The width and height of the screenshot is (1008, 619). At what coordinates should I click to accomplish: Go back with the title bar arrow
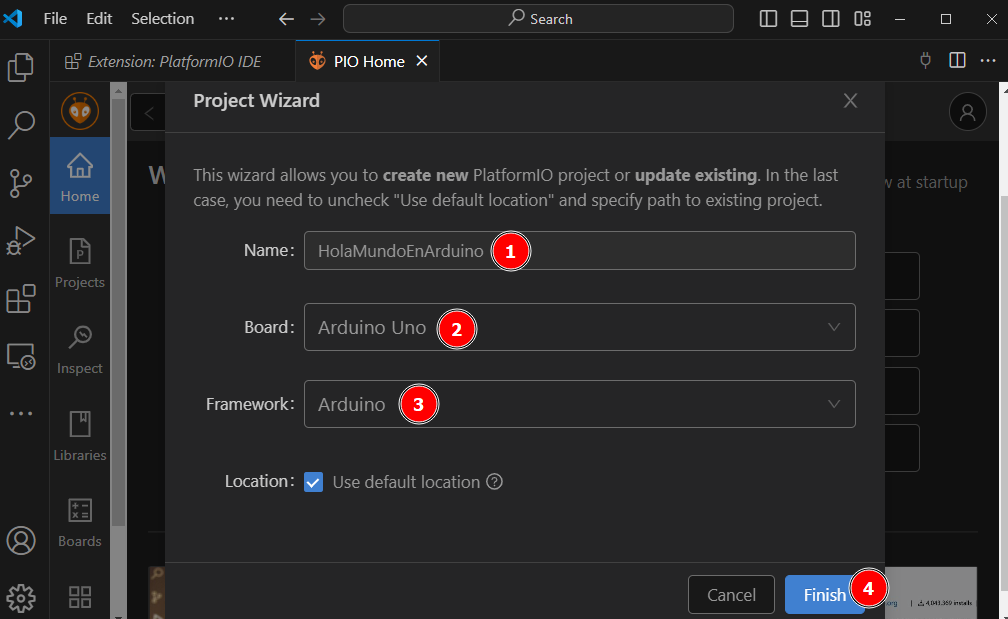[x=286, y=19]
